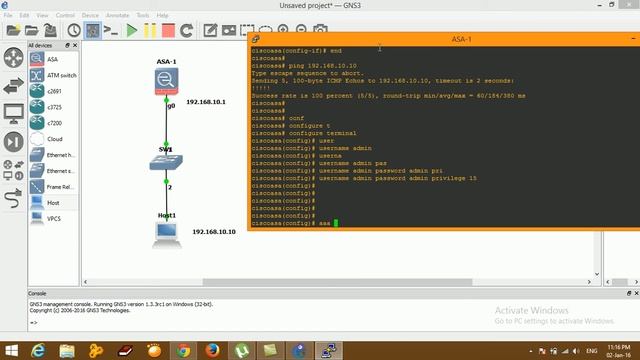Viewport: 640px width, 360px height.
Task: Browse end devices monitor icon
Action: tap(13, 113)
